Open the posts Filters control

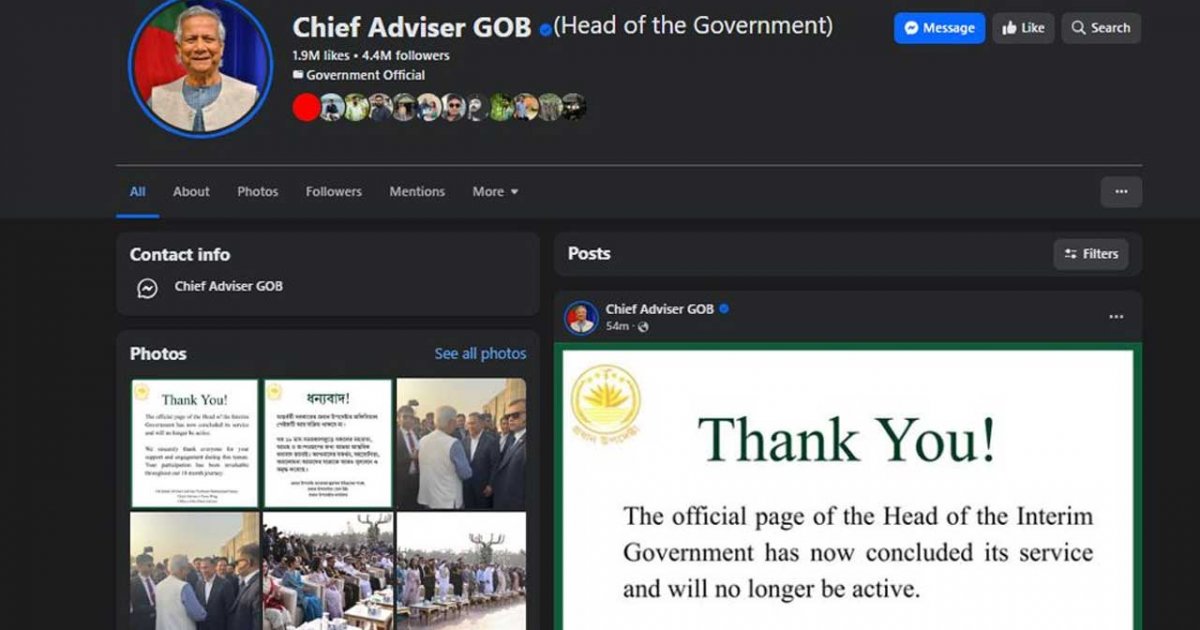tap(1091, 254)
